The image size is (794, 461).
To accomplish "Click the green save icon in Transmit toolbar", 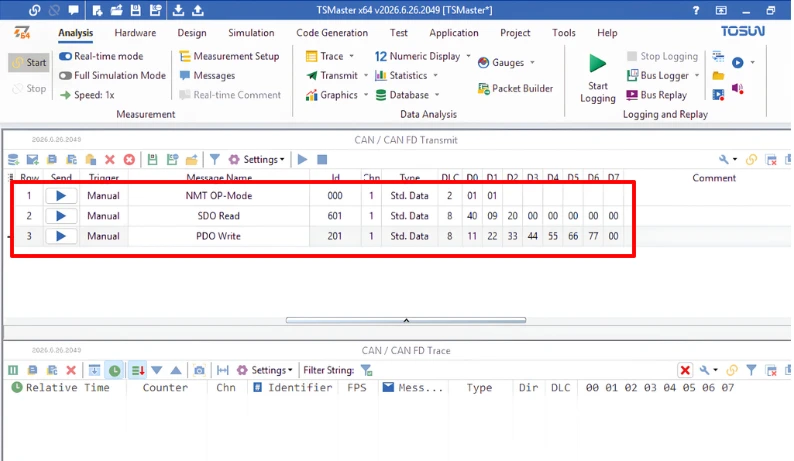I will (152, 160).
